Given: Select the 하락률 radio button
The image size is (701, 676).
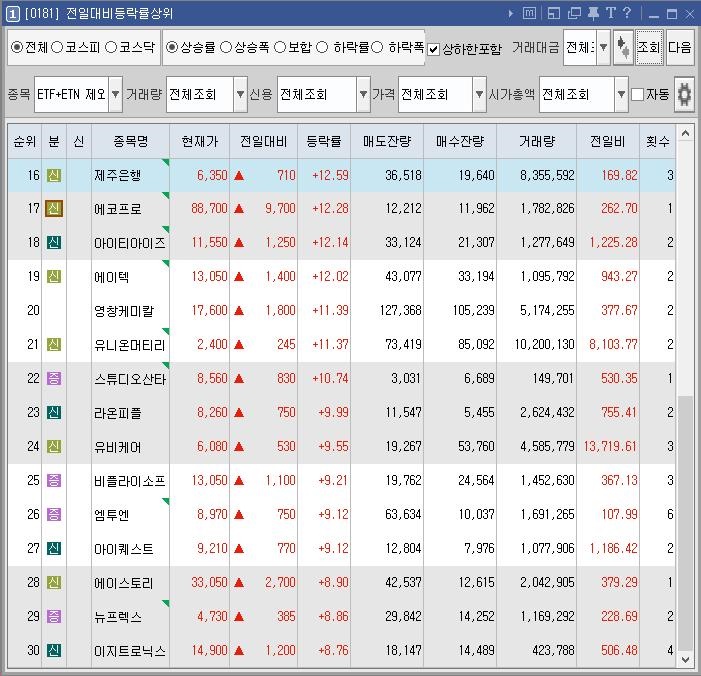Looking at the screenshot, I should (x=322, y=46).
